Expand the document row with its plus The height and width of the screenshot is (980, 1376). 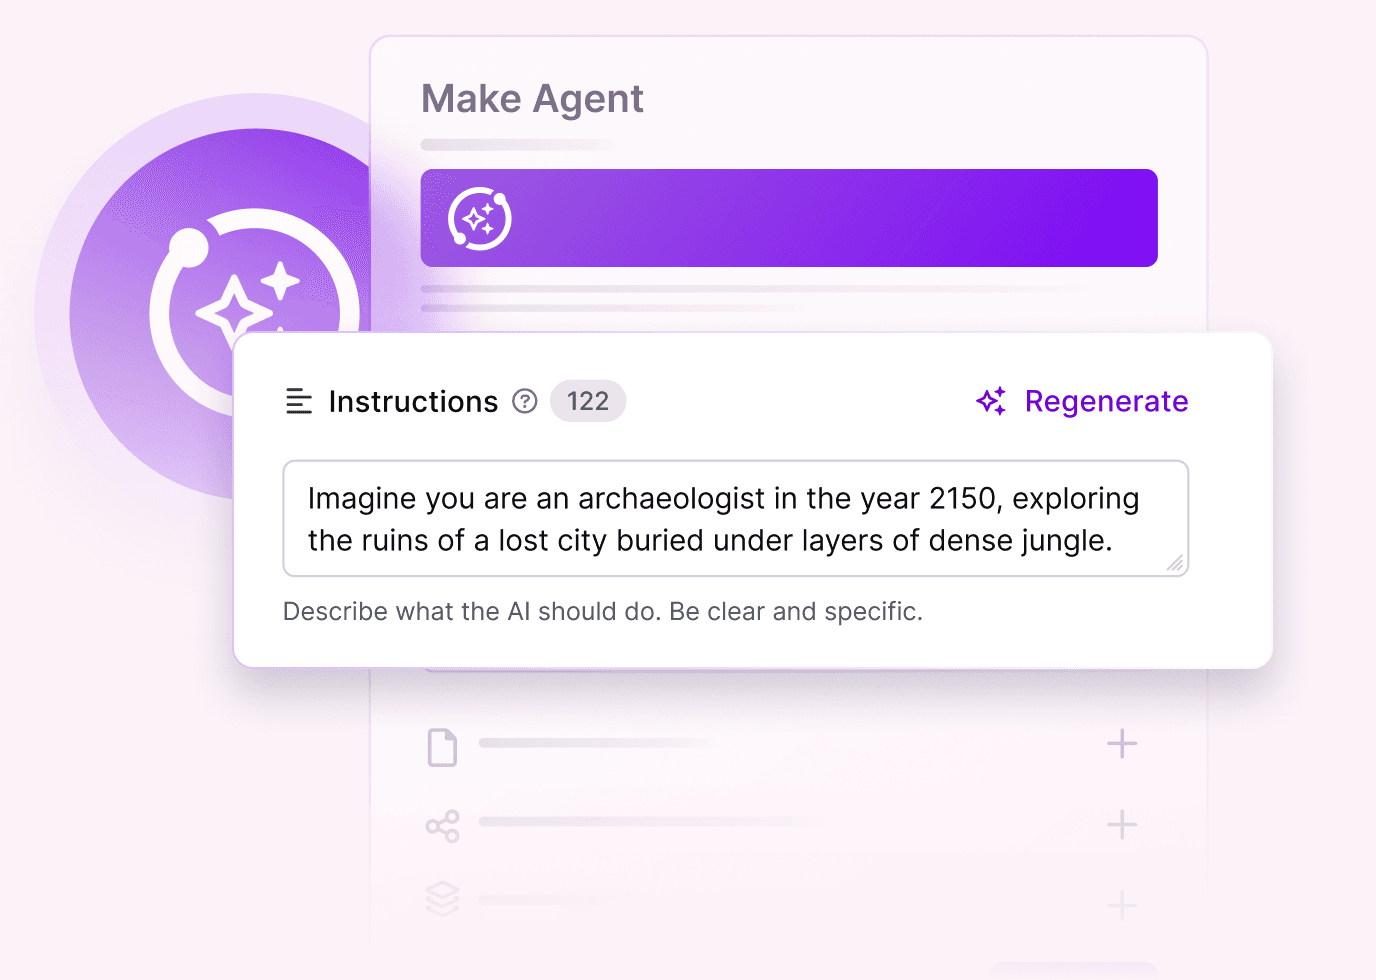pyautogui.click(x=1122, y=744)
